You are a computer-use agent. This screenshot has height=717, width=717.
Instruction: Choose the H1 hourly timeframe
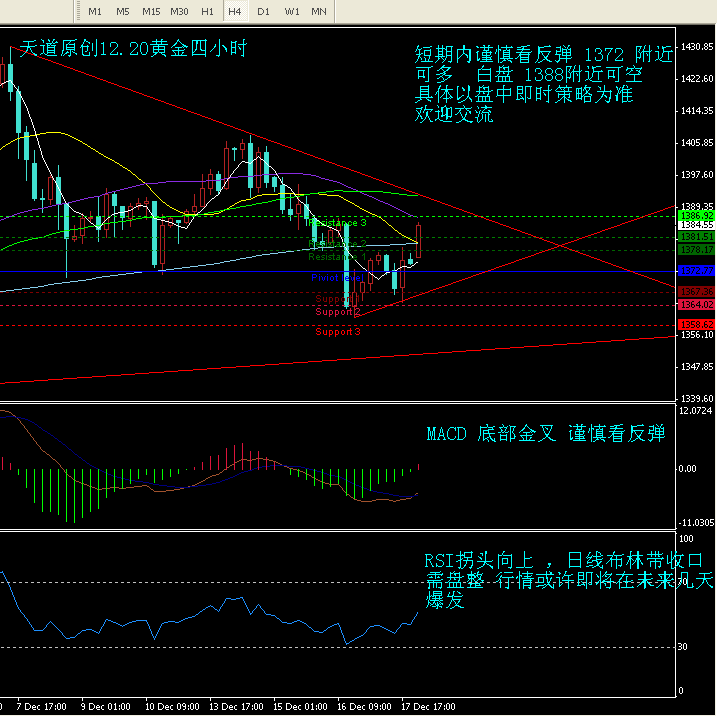pos(207,11)
